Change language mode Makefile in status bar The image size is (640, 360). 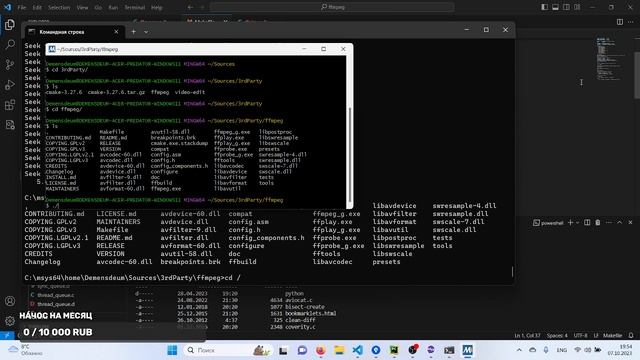[x=612, y=336]
